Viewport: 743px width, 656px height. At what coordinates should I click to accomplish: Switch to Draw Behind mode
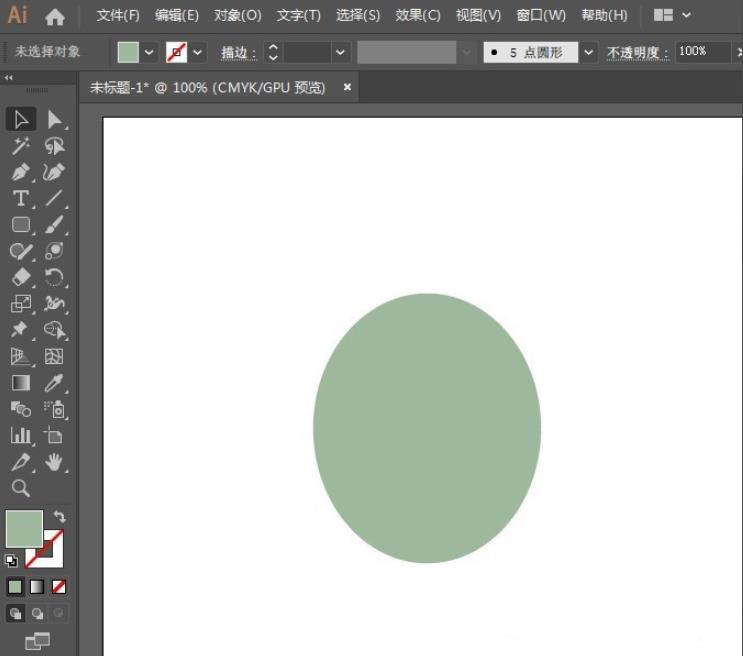pyautogui.click(x=37, y=614)
